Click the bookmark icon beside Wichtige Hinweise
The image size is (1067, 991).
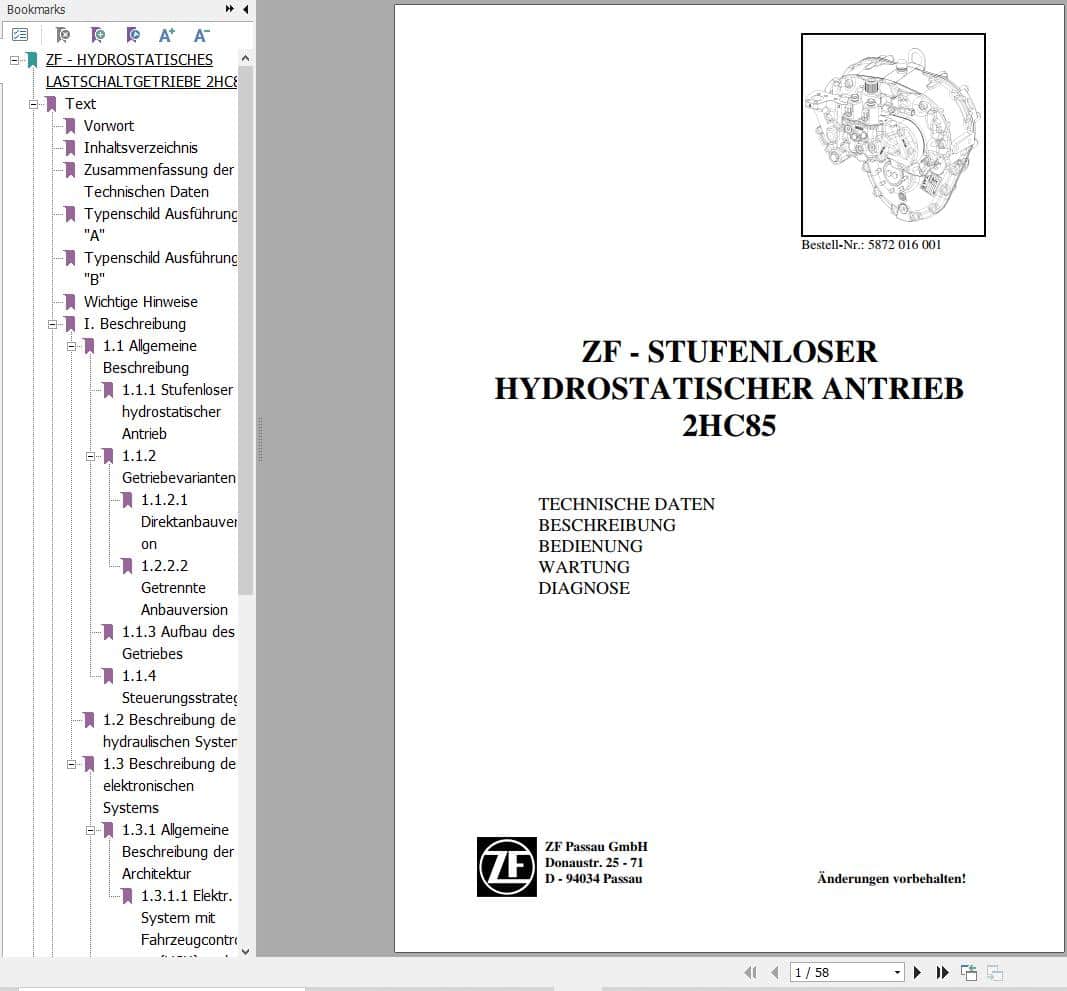(70, 302)
